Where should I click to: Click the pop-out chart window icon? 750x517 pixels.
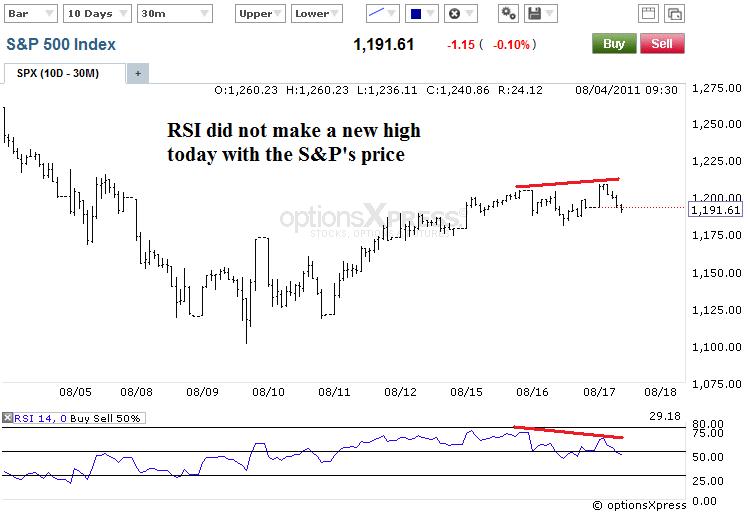[674, 14]
